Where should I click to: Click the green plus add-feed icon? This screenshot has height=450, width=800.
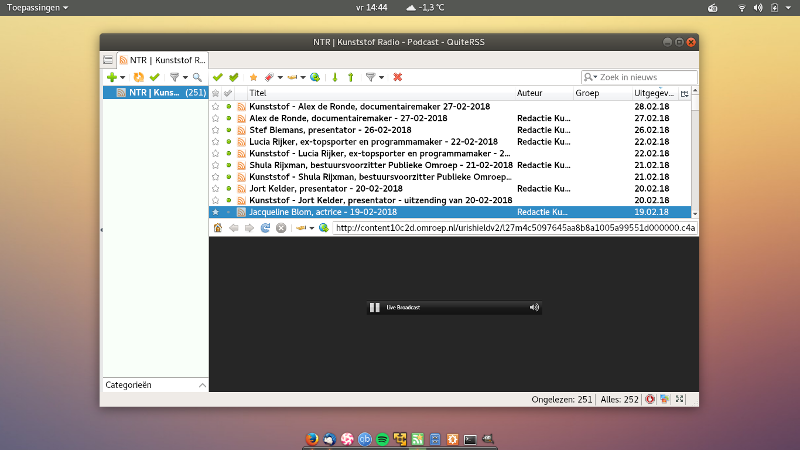click(111, 78)
